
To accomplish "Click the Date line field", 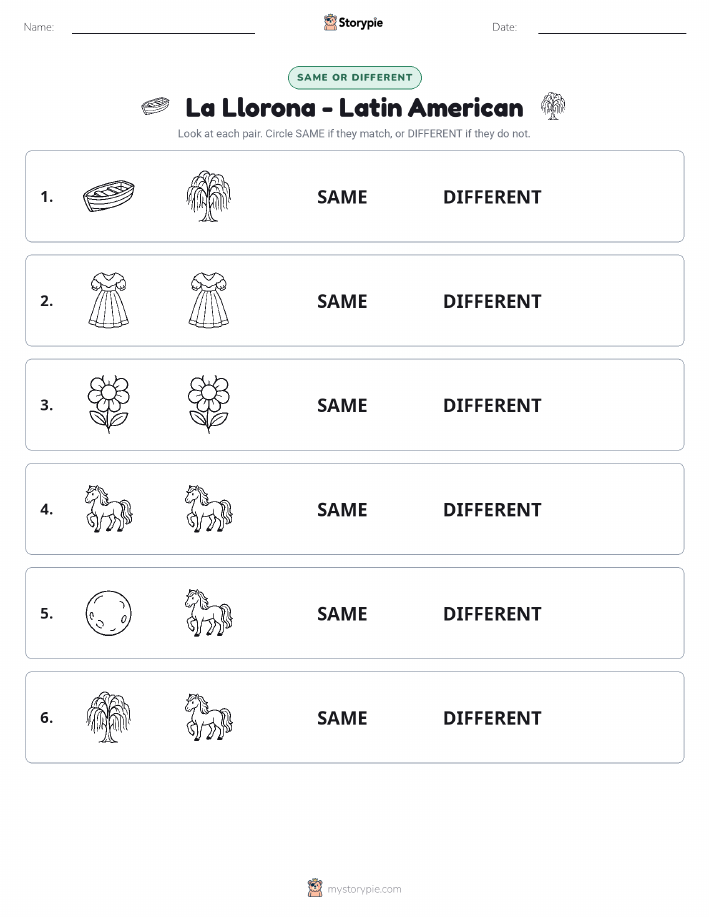I will (612, 27).
